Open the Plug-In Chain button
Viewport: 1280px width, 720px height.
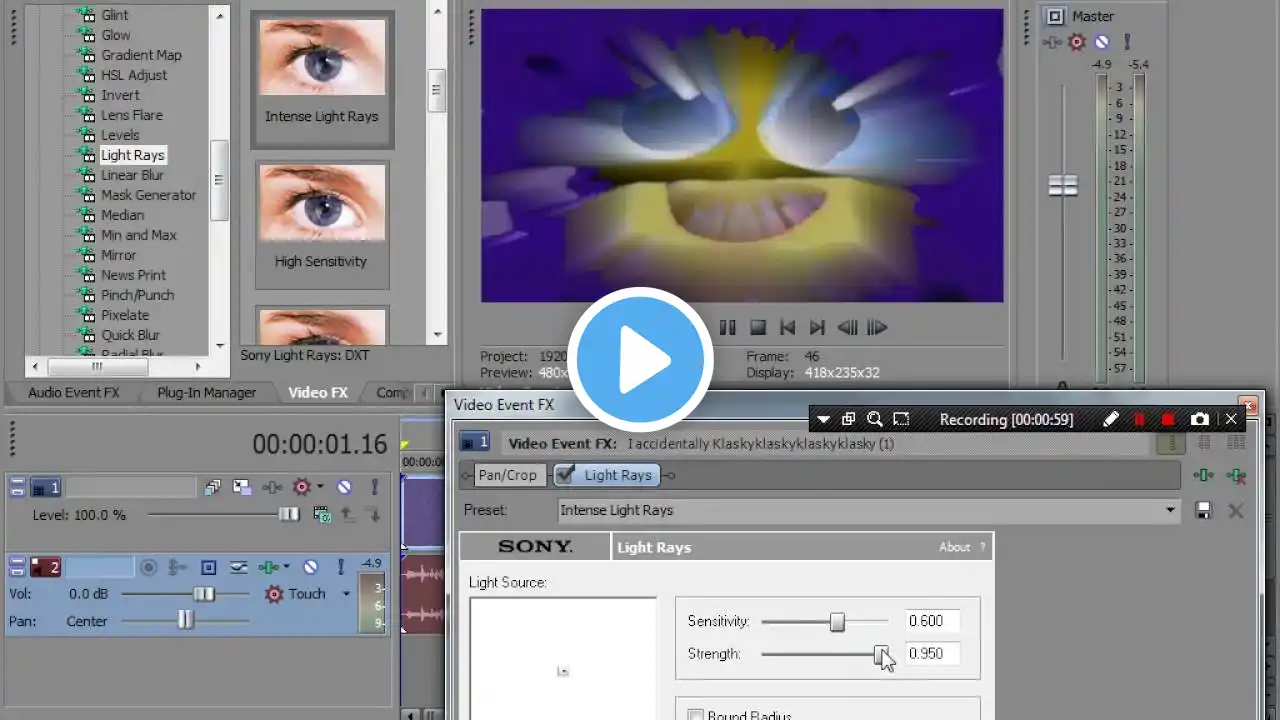pos(1204,476)
